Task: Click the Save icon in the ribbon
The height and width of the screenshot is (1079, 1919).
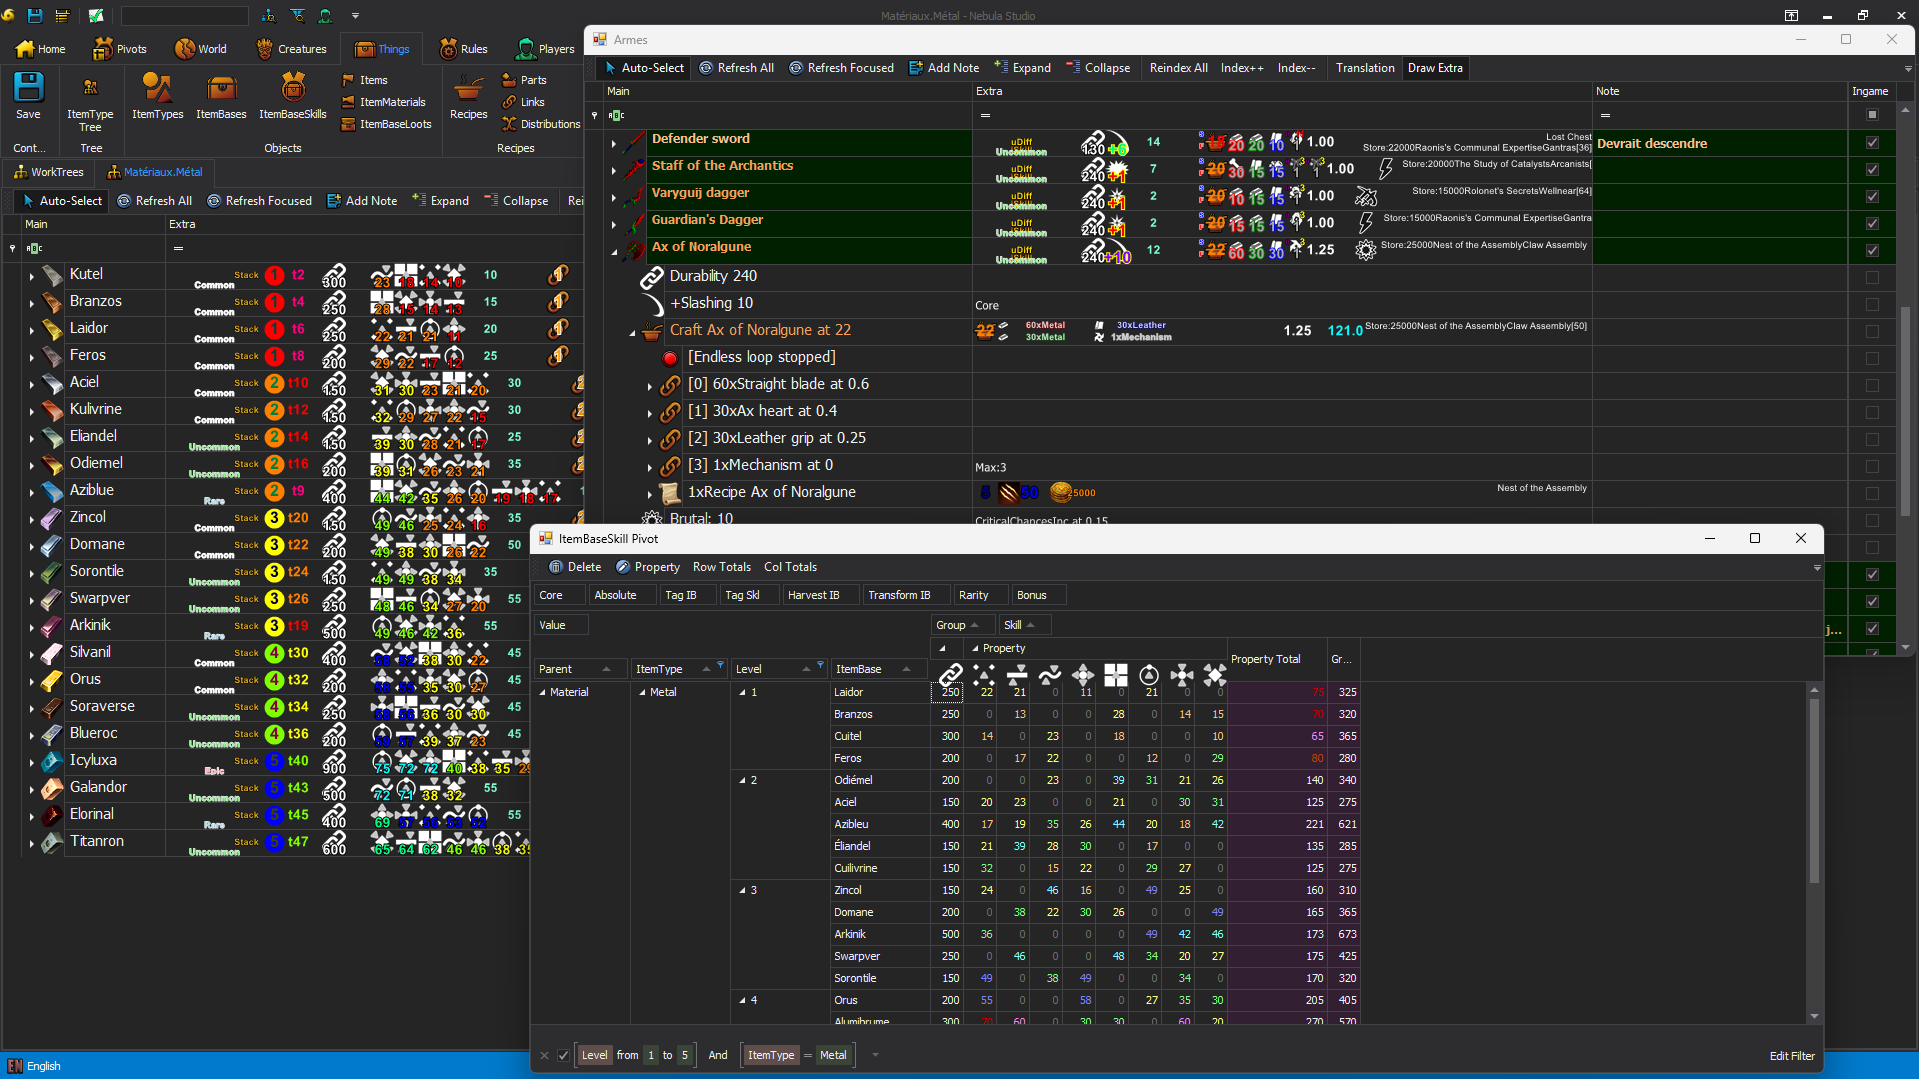Action: pos(28,88)
